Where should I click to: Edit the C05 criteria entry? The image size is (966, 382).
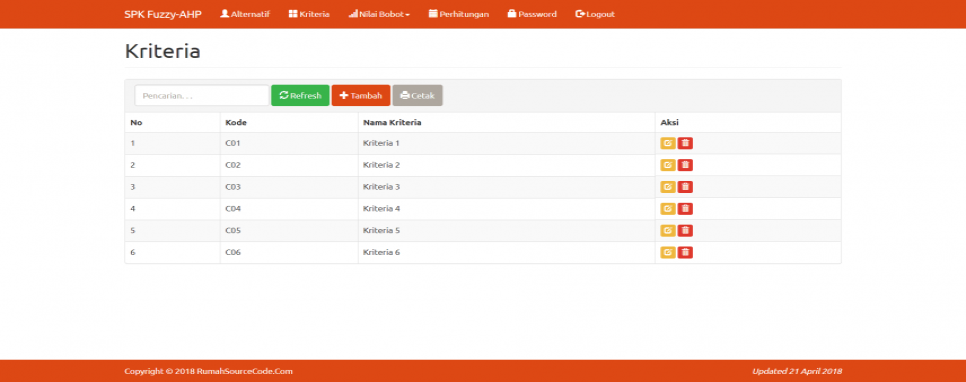pyautogui.click(x=668, y=230)
